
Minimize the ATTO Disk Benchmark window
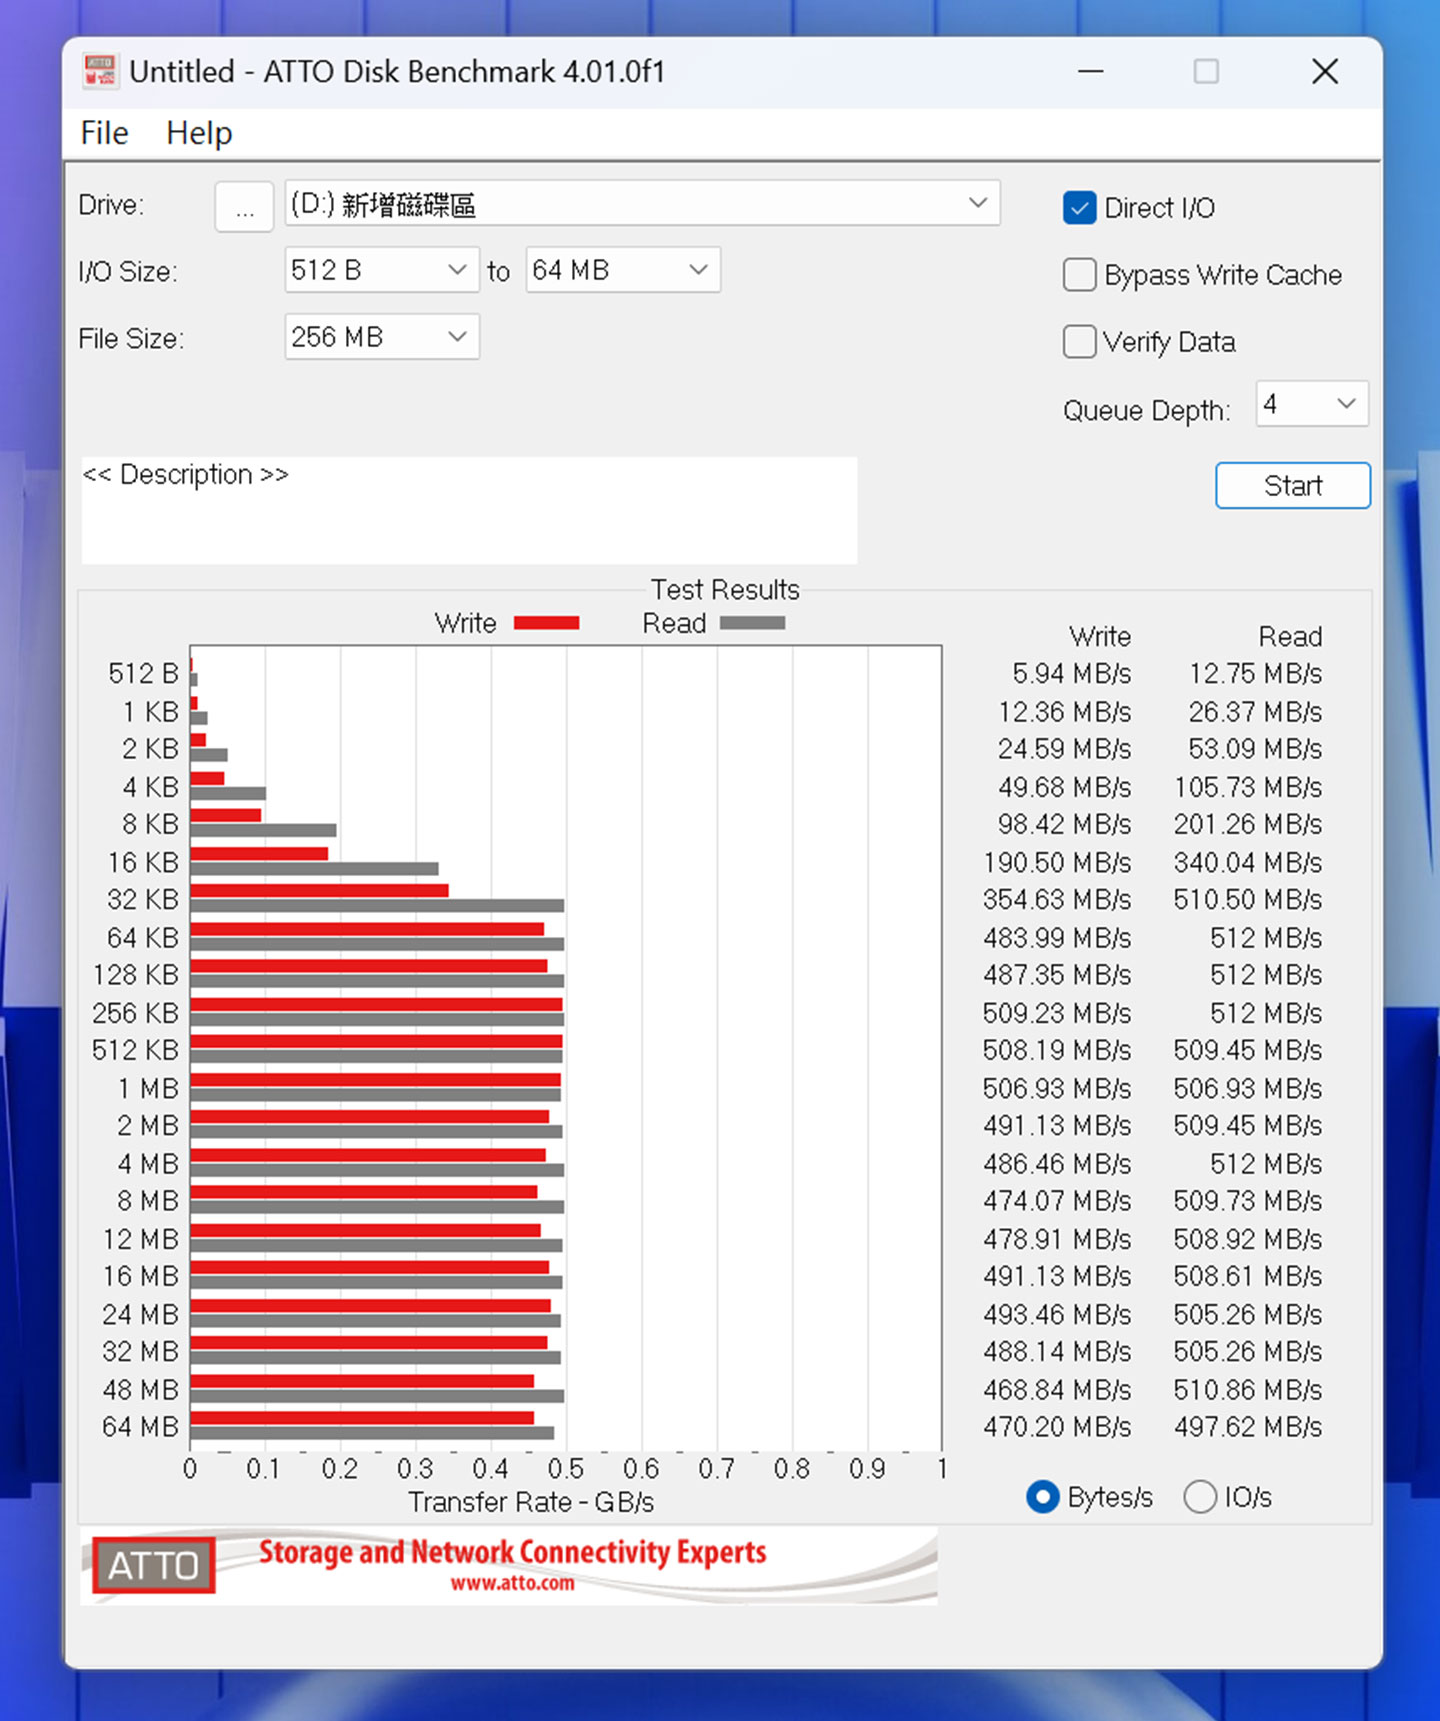tap(1091, 71)
